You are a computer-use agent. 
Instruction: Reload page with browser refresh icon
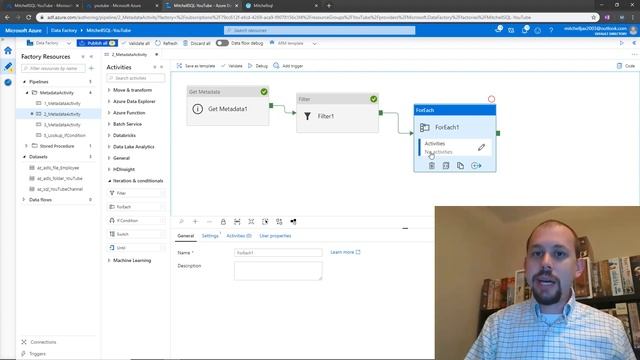click(28, 18)
